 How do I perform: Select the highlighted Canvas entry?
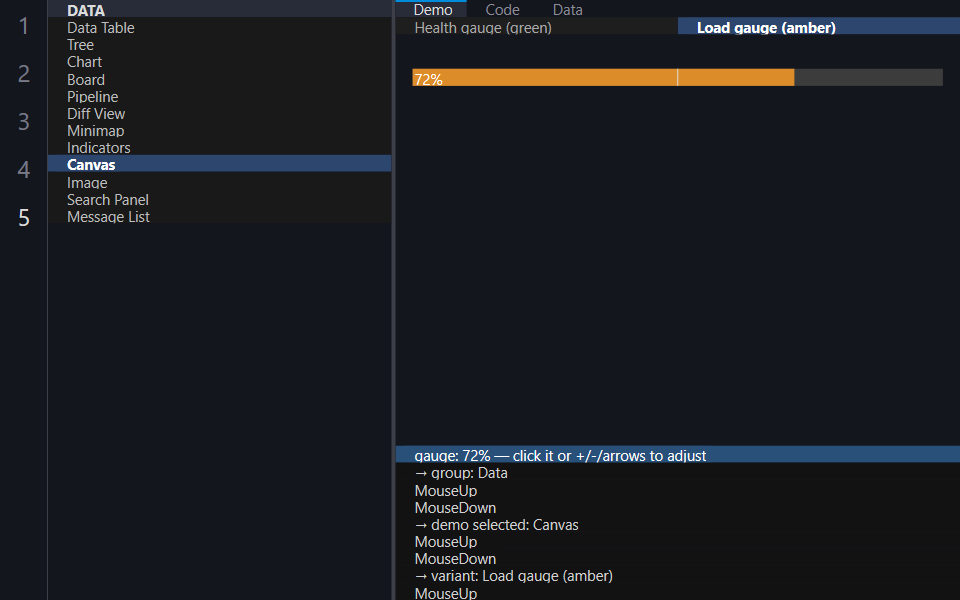(219, 165)
